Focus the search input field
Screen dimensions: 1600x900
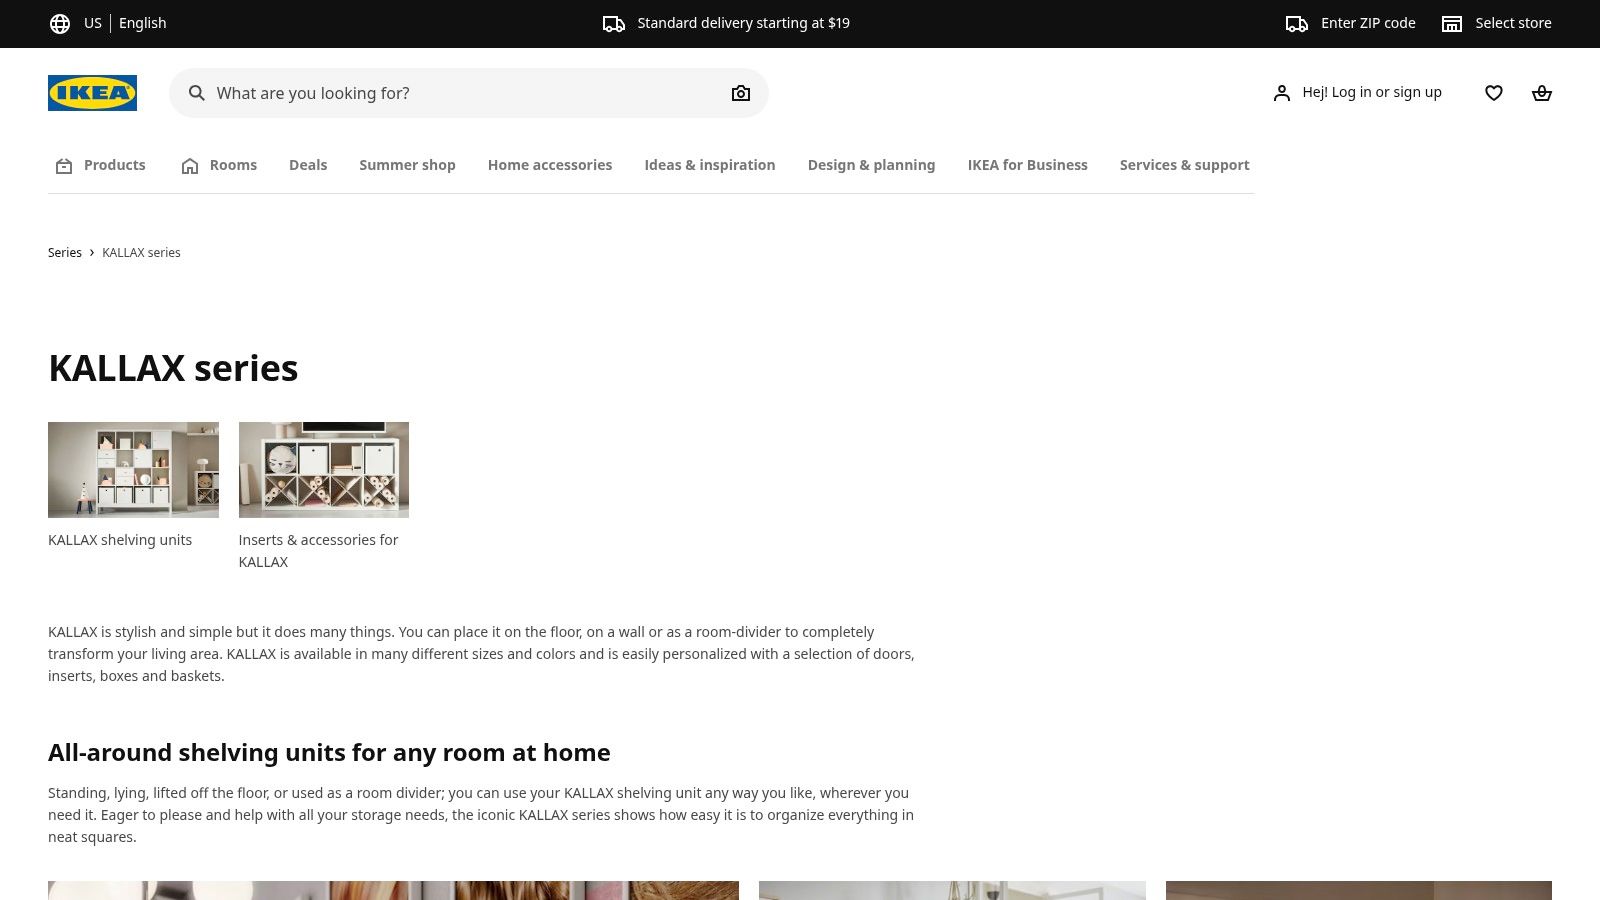468,93
